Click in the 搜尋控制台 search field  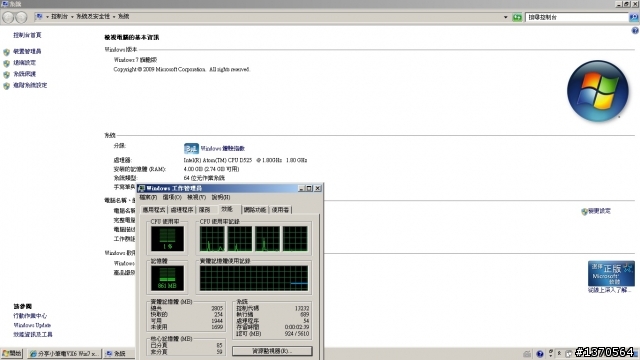[577, 17]
